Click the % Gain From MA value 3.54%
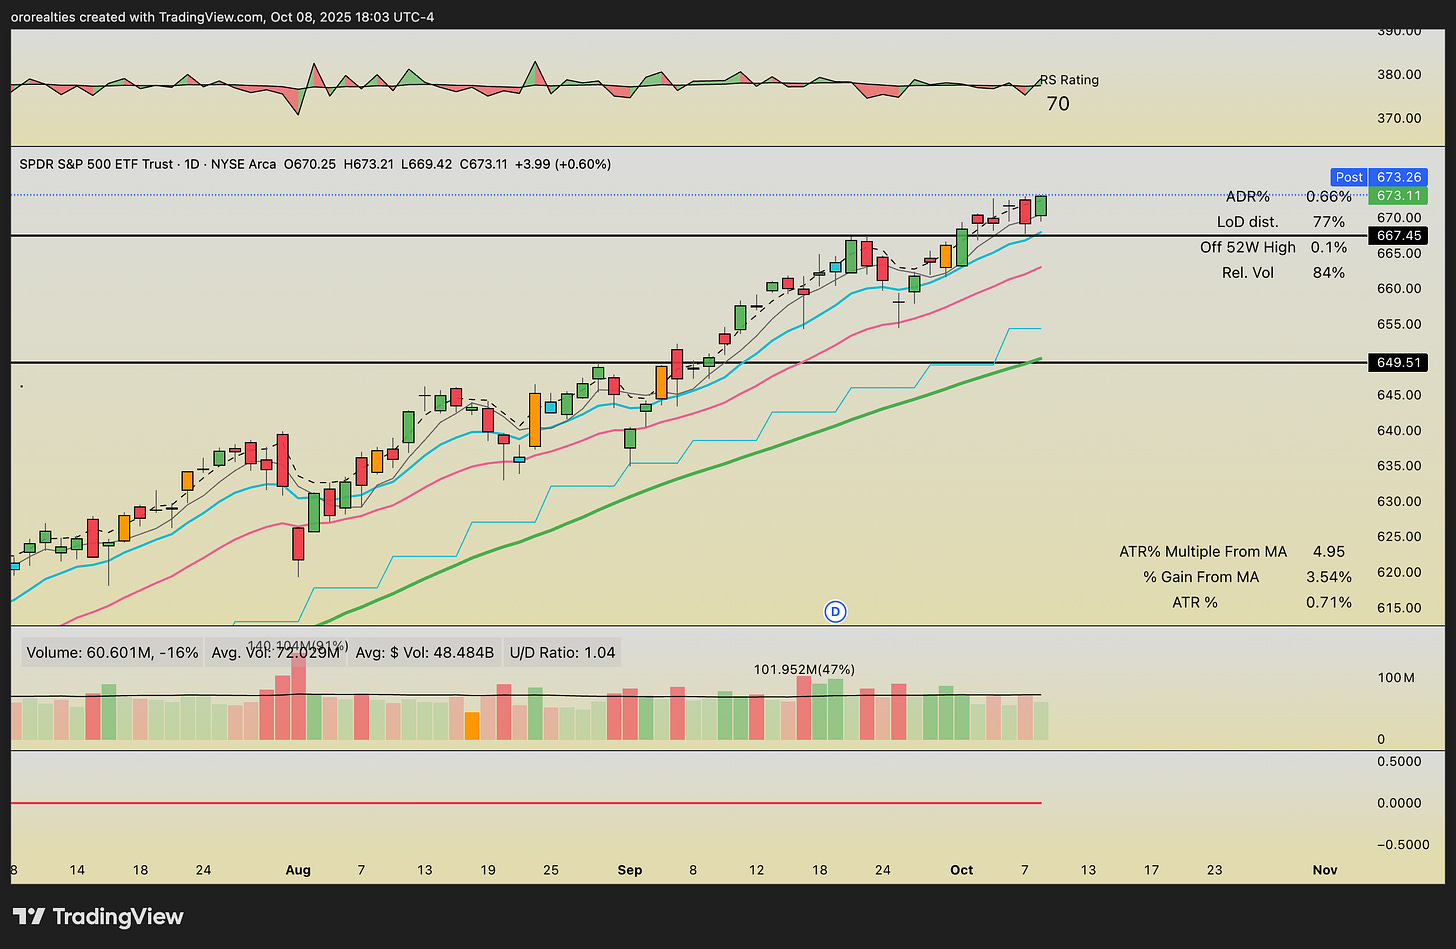Image resolution: width=1456 pixels, height=949 pixels. coord(1329,577)
